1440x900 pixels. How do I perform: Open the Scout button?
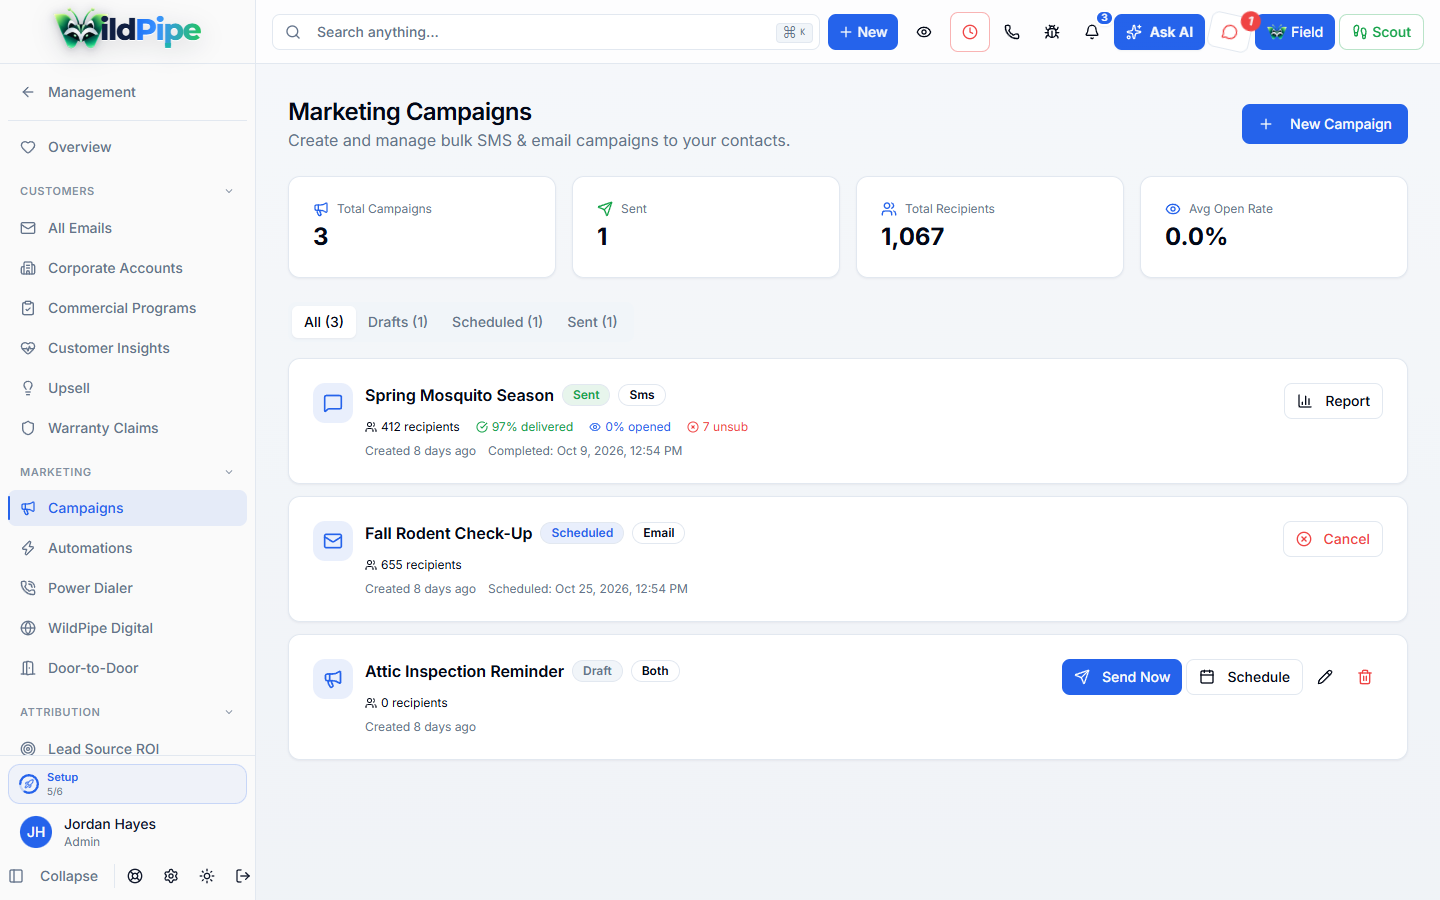(x=1381, y=32)
